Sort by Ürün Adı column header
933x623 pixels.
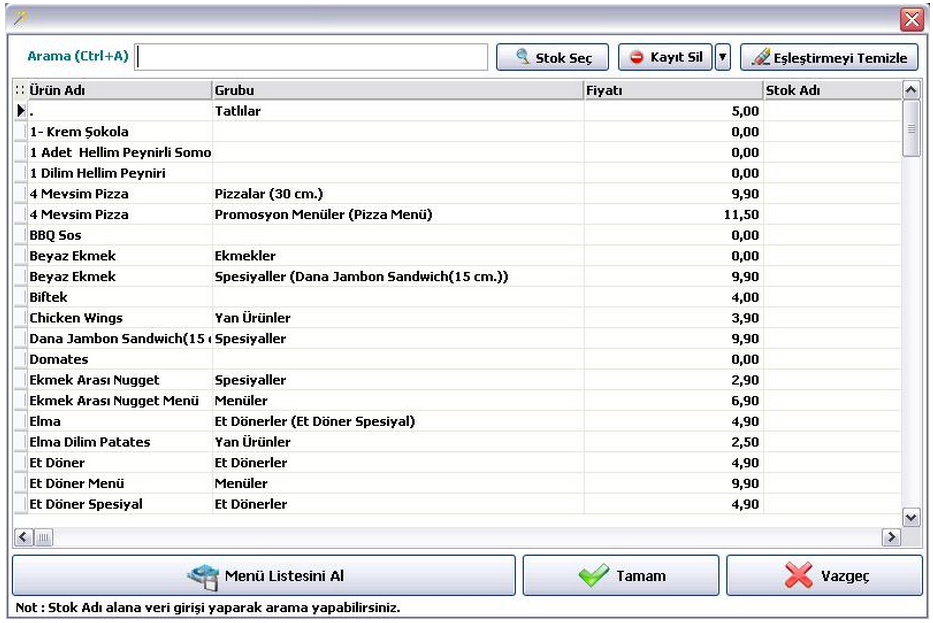tap(120, 90)
